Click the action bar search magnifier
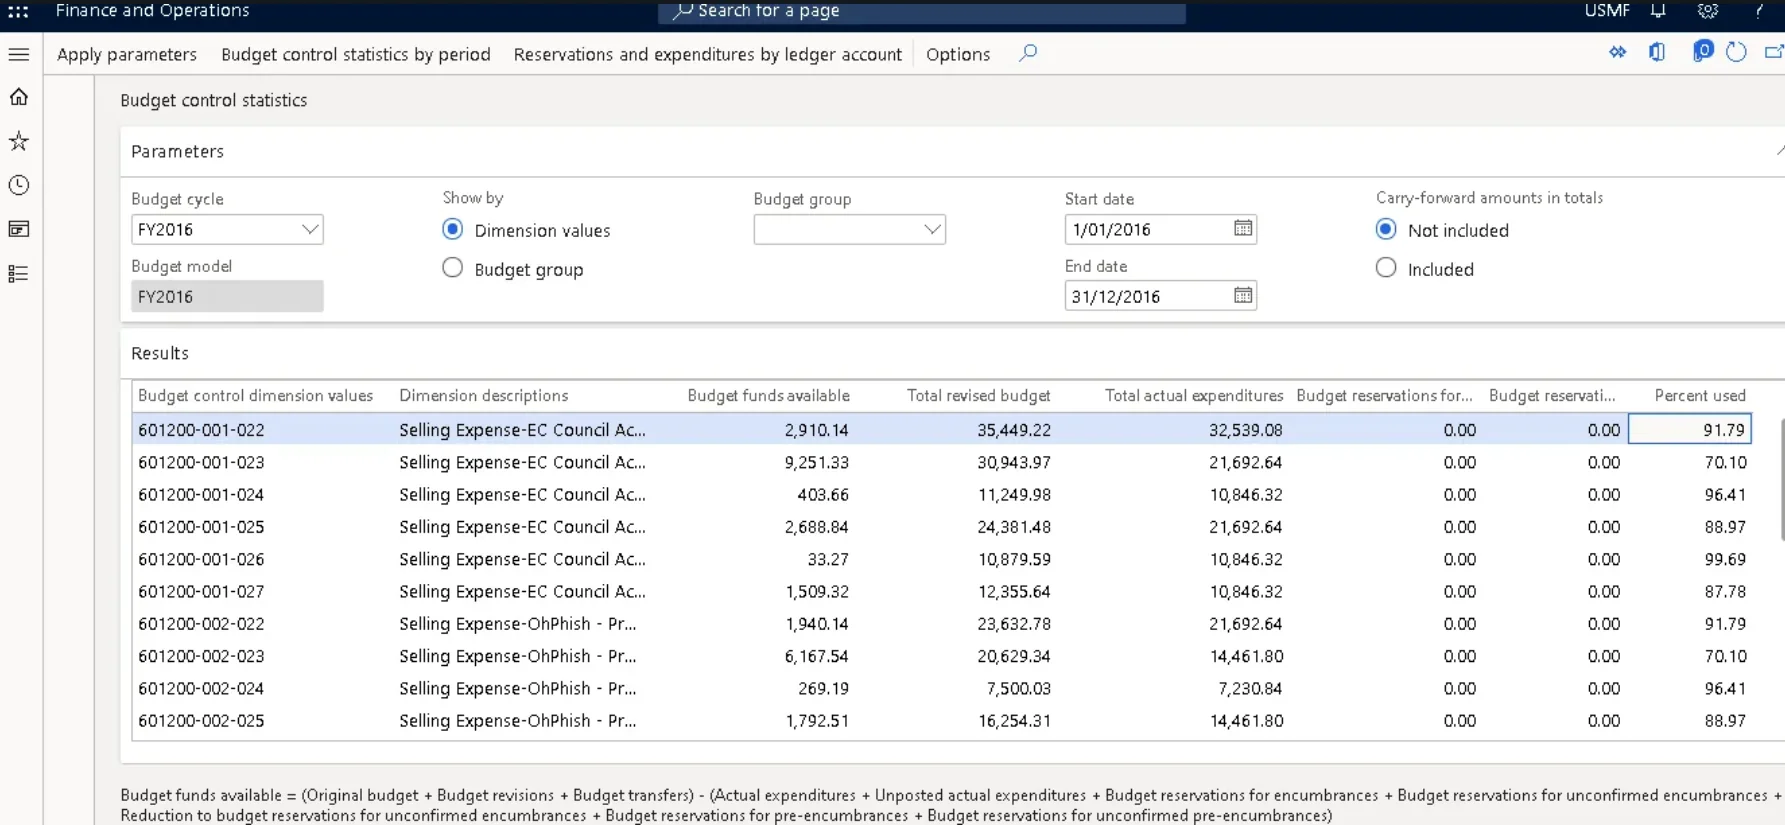The width and height of the screenshot is (1785, 825). [1028, 53]
